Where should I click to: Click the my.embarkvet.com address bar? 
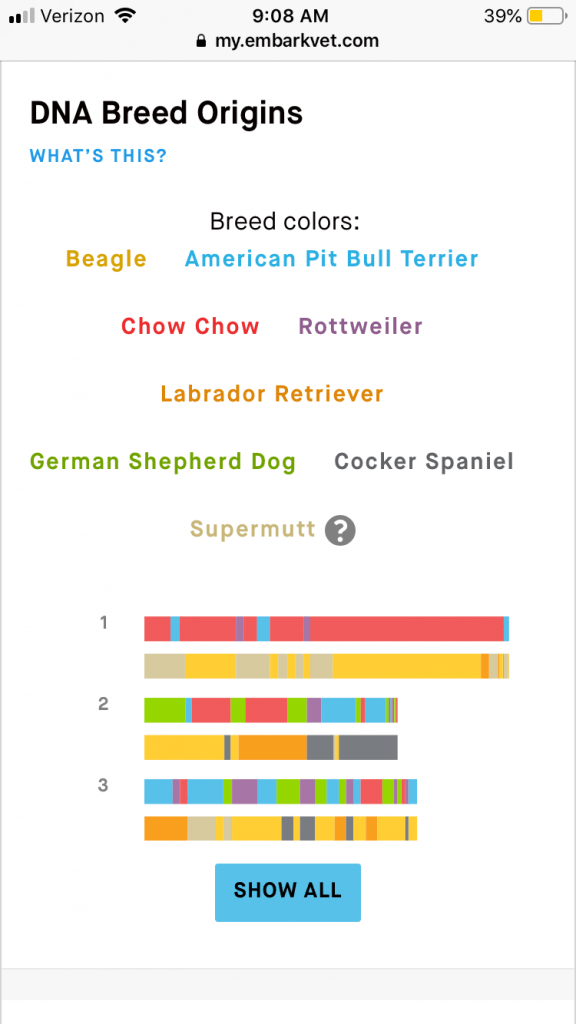(x=287, y=40)
